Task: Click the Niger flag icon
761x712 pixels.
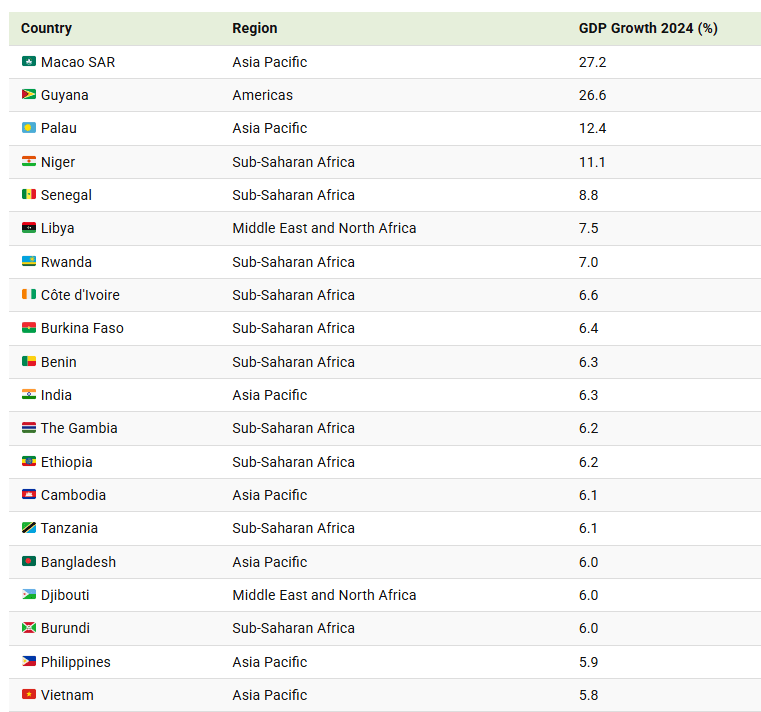Action: (29, 162)
